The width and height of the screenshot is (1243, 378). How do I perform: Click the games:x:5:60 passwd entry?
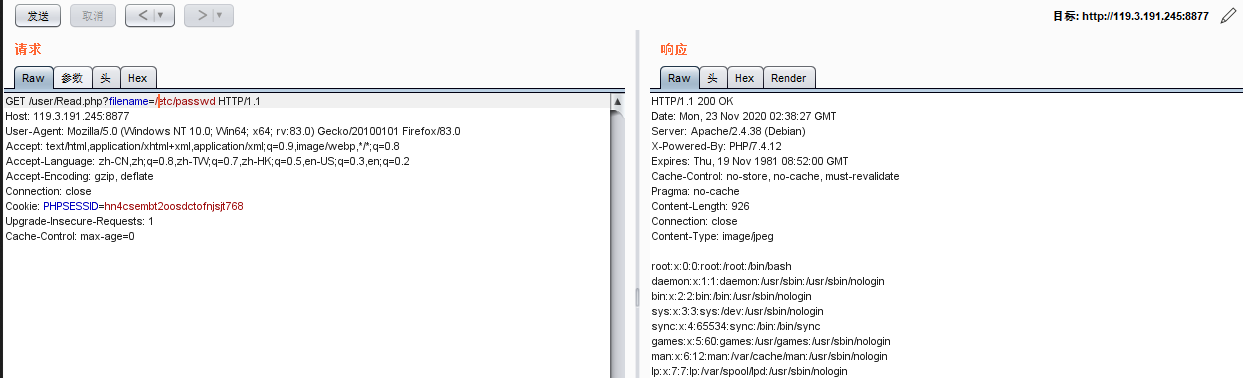click(771, 341)
